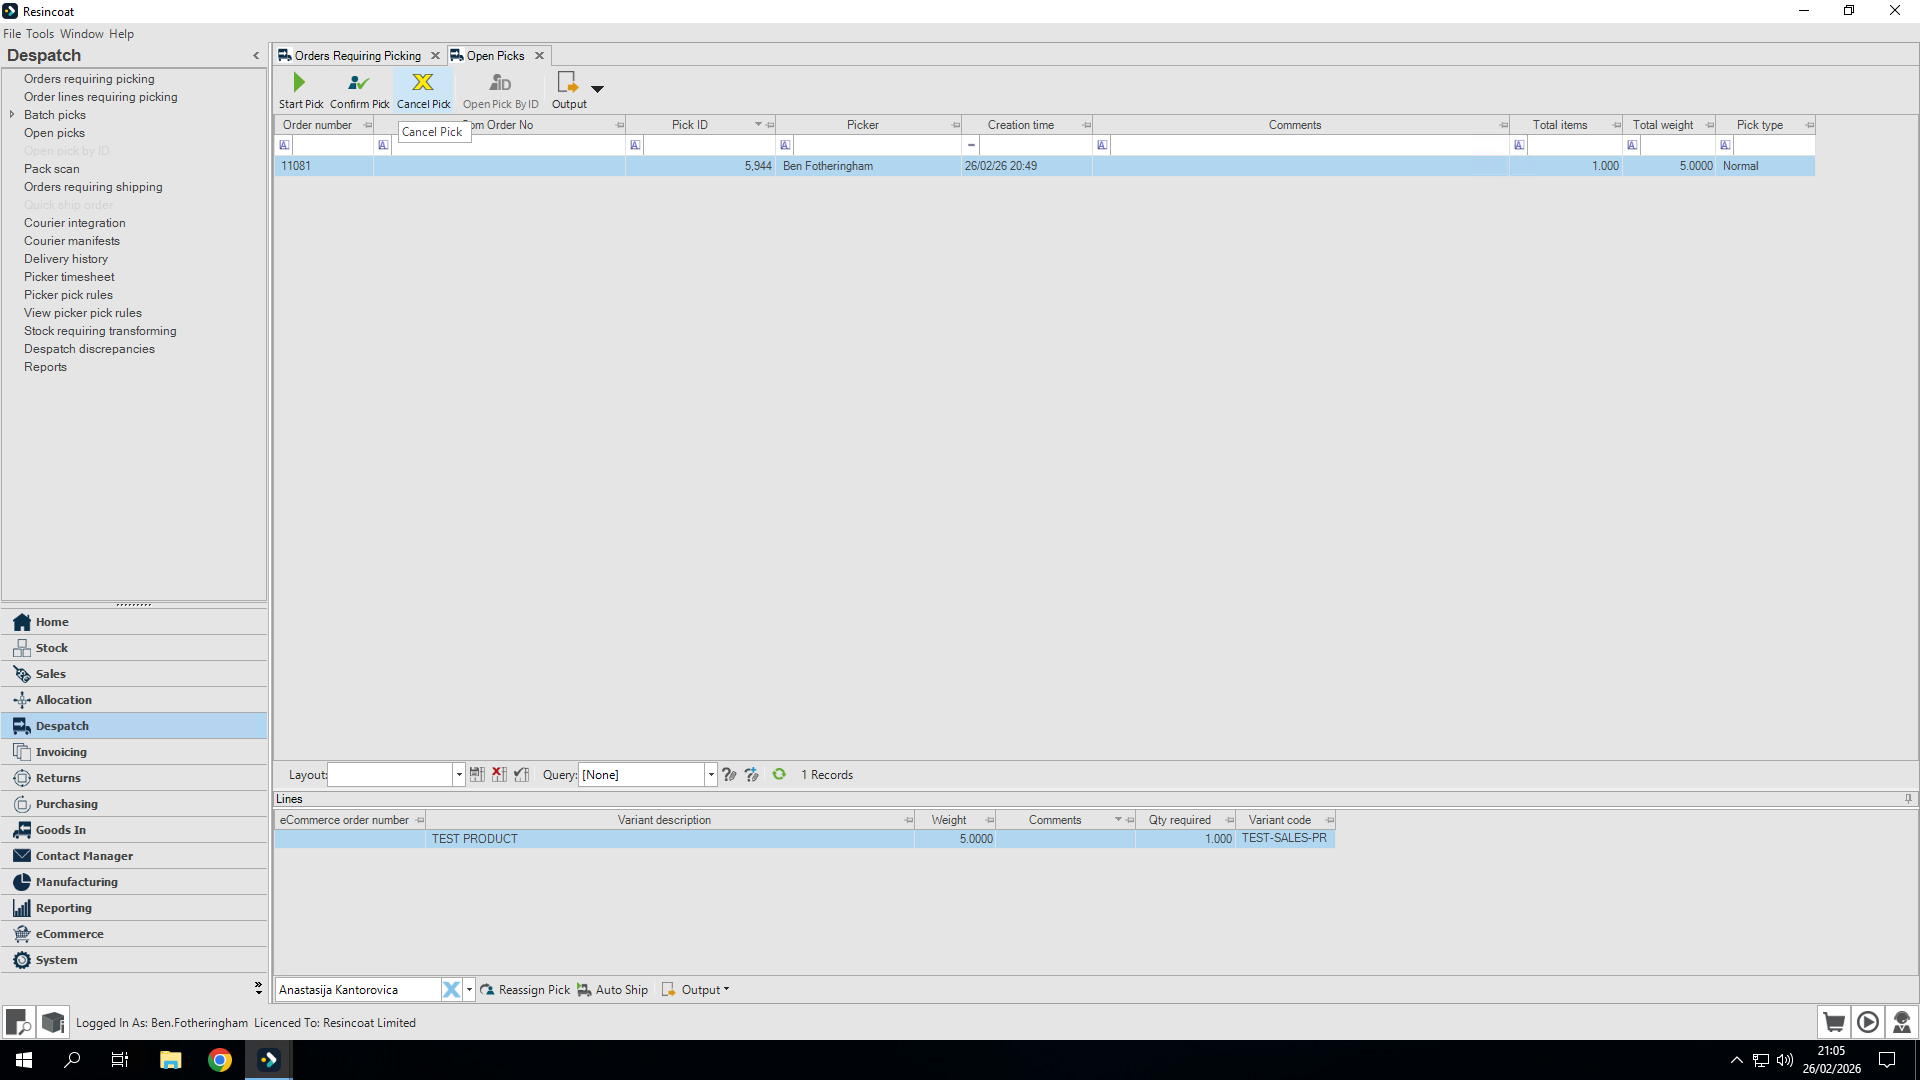Open Pack scan from Despatch list

52,169
